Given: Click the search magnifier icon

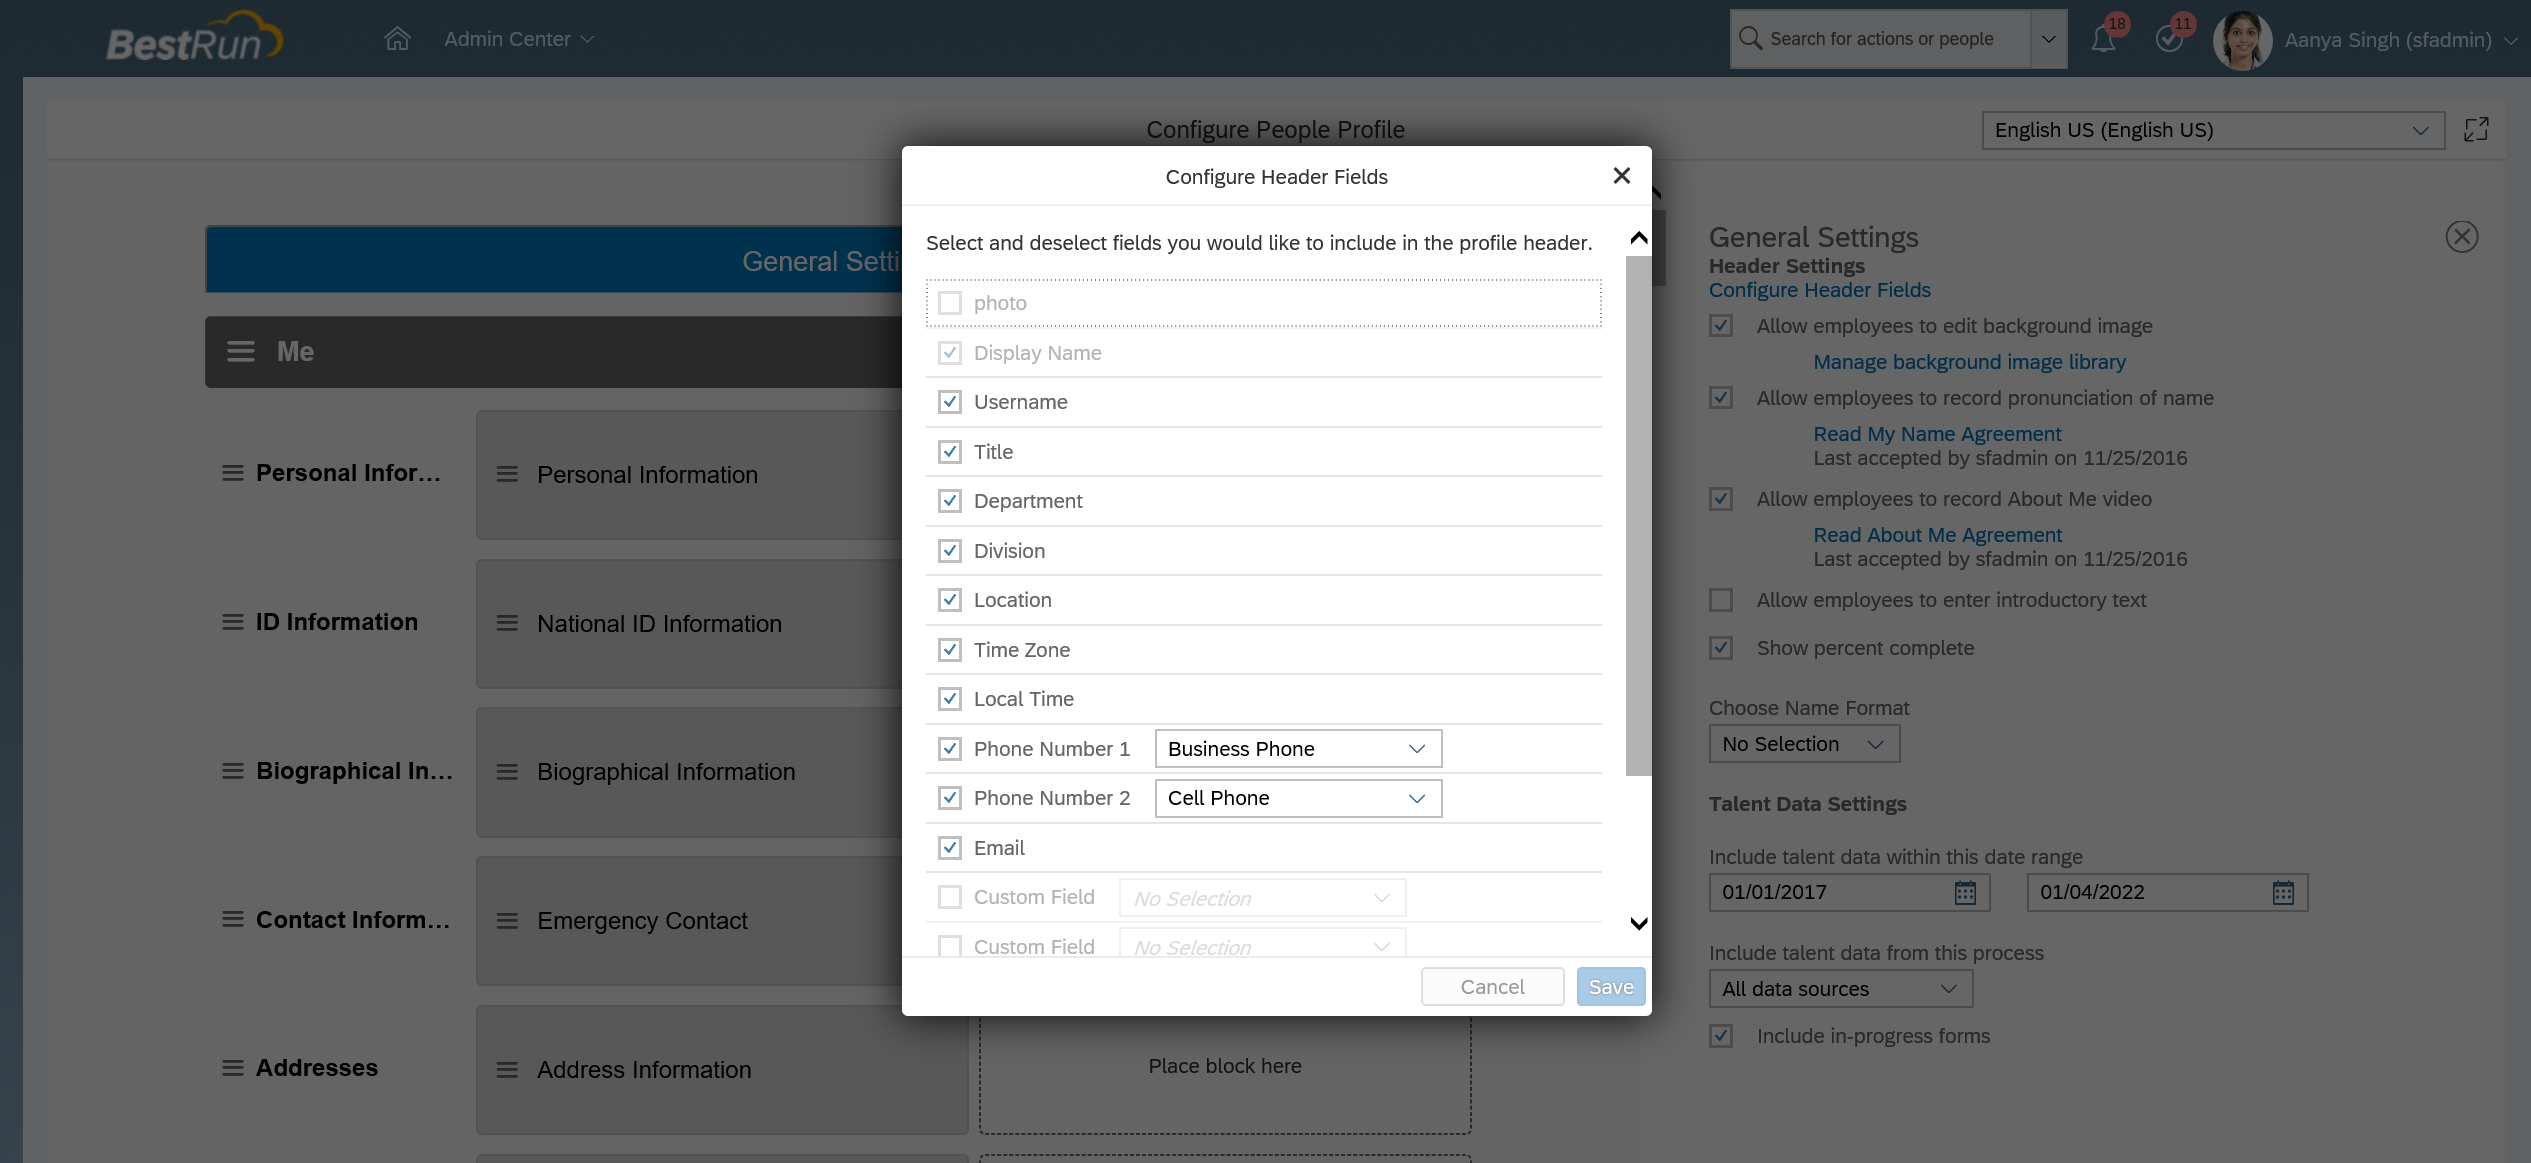Looking at the screenshot, I should pyautogui.click(x=1750, y=38).
